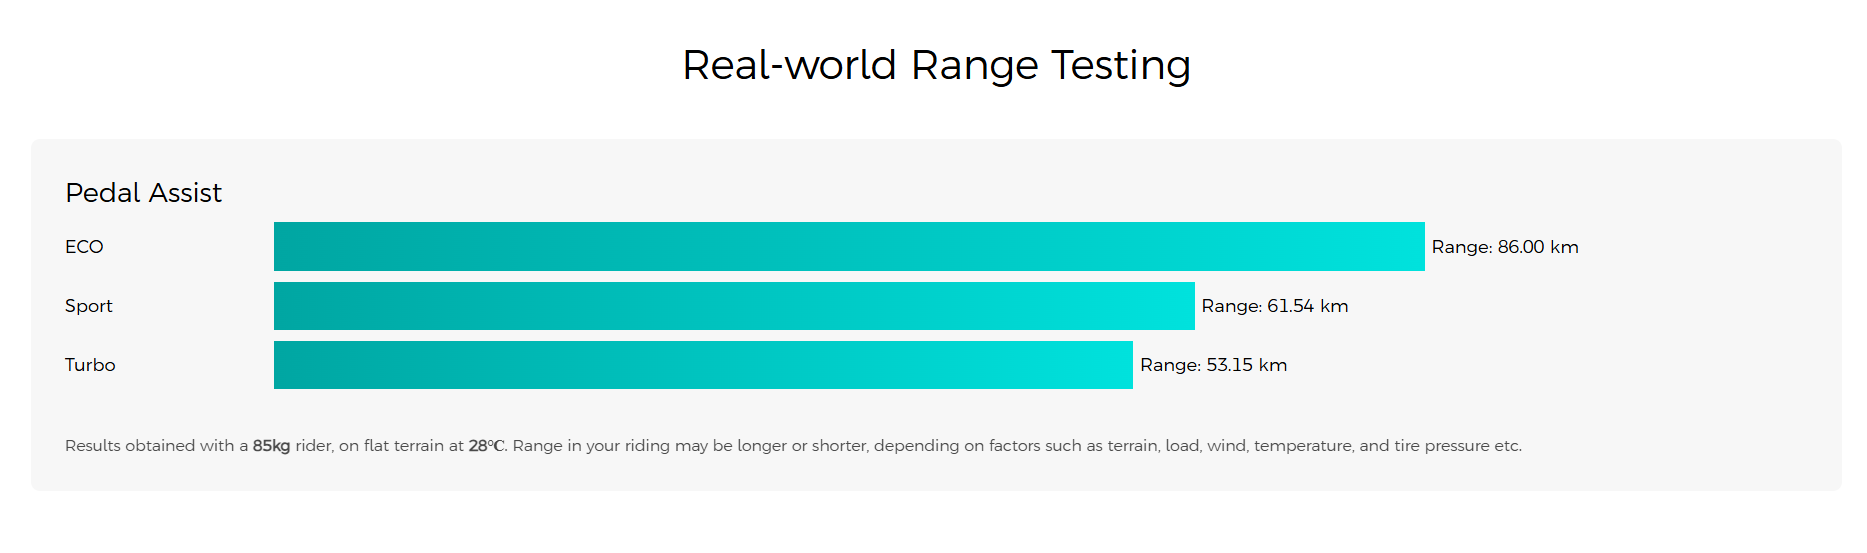Click "Range in your riding" footnote text
The image size is (1867, 553).
tap(591, 446)
